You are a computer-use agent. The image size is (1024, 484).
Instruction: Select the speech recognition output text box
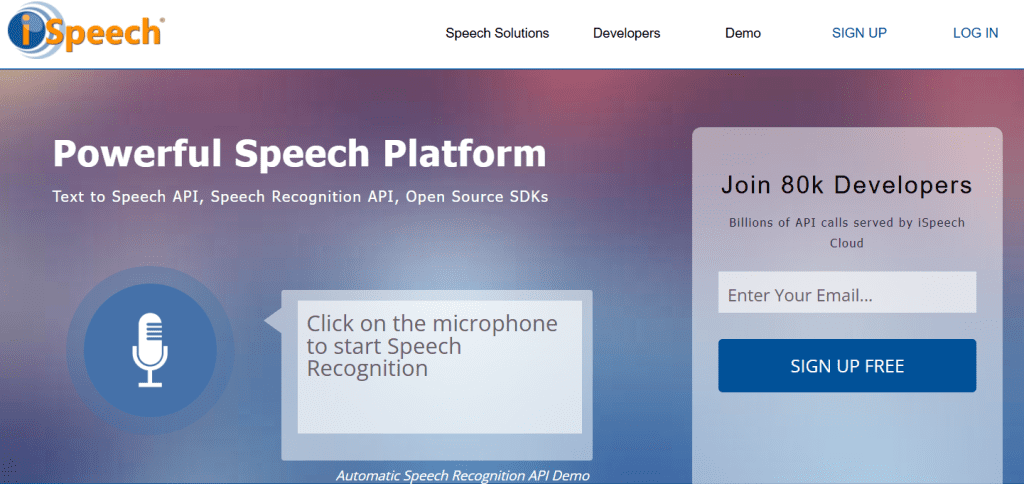440,367
